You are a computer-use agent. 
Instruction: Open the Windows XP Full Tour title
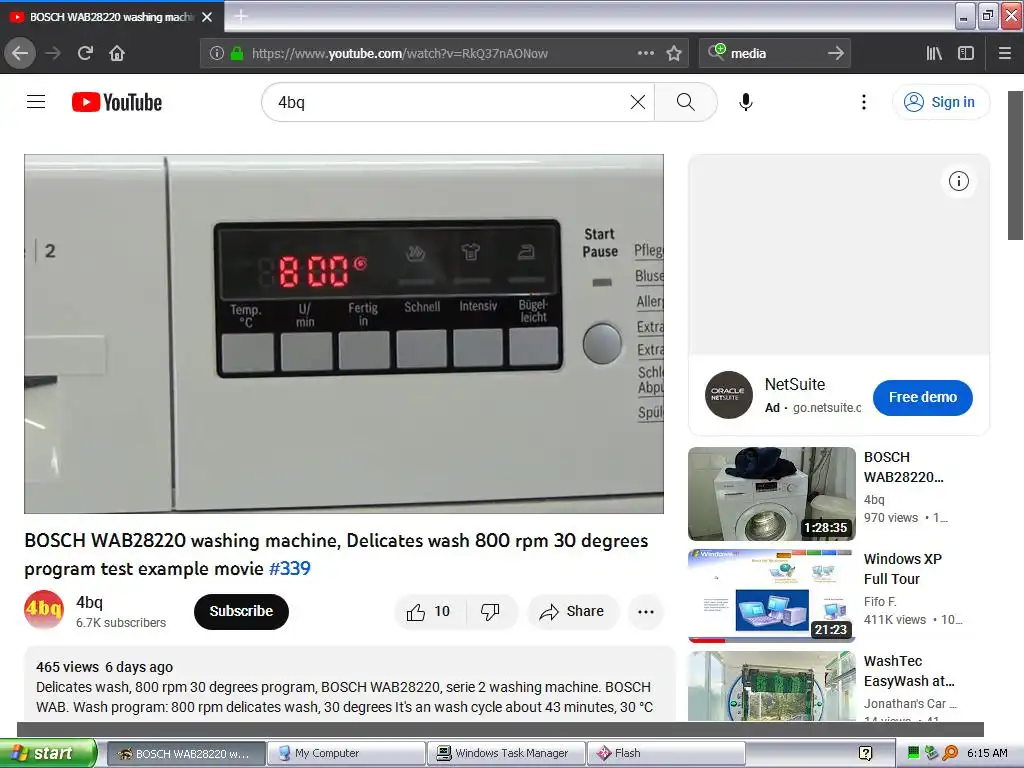(x=903, y=569)
